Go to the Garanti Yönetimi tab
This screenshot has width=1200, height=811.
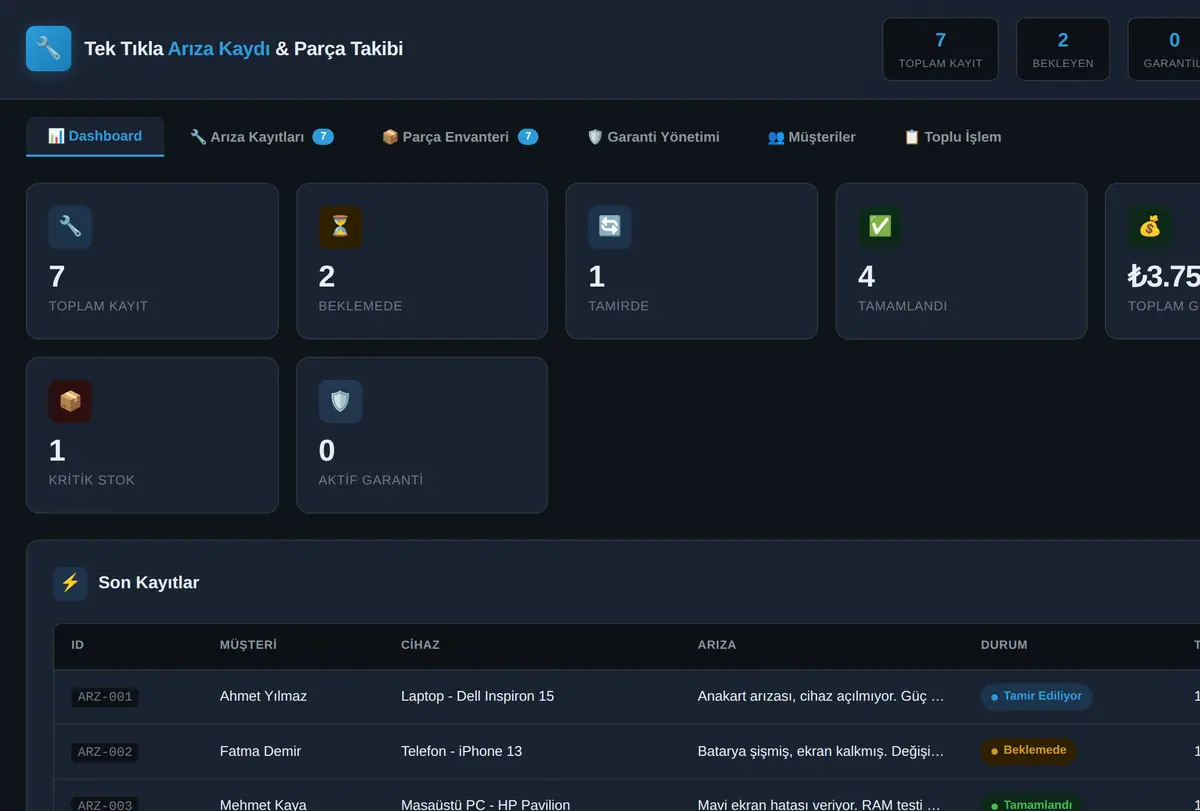[x=653, y=137]
